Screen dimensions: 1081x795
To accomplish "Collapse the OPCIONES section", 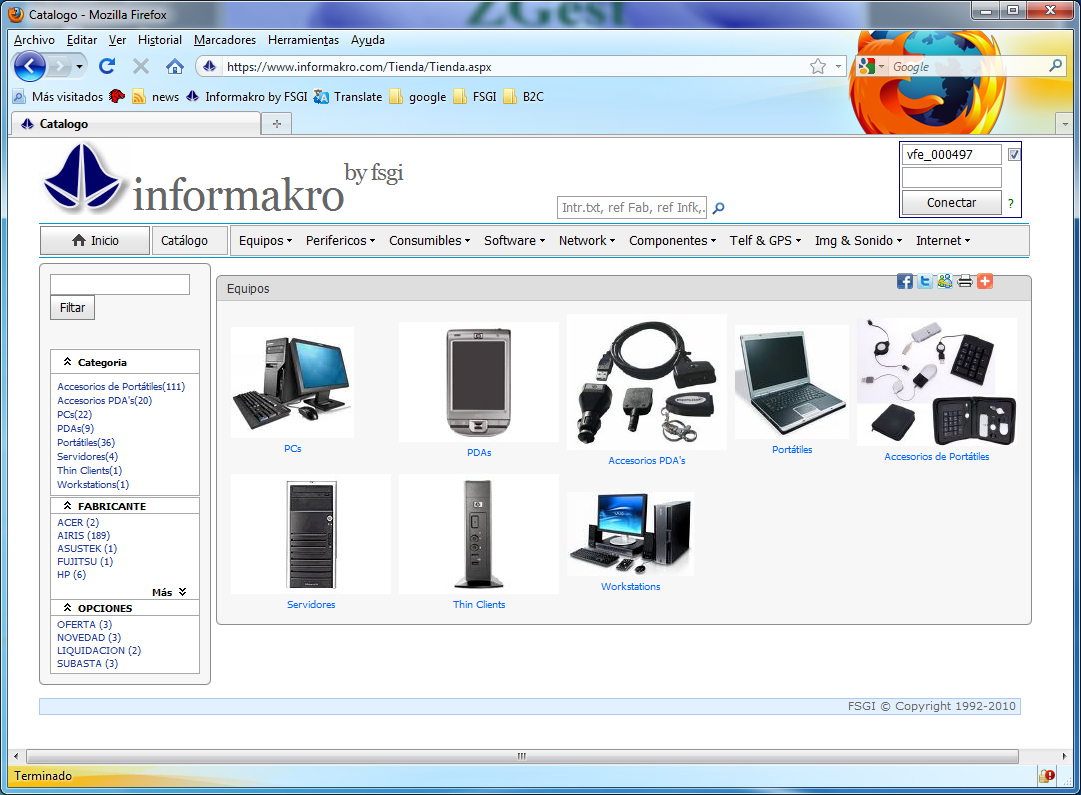I will pyautogui.click(x=68, y=607).
